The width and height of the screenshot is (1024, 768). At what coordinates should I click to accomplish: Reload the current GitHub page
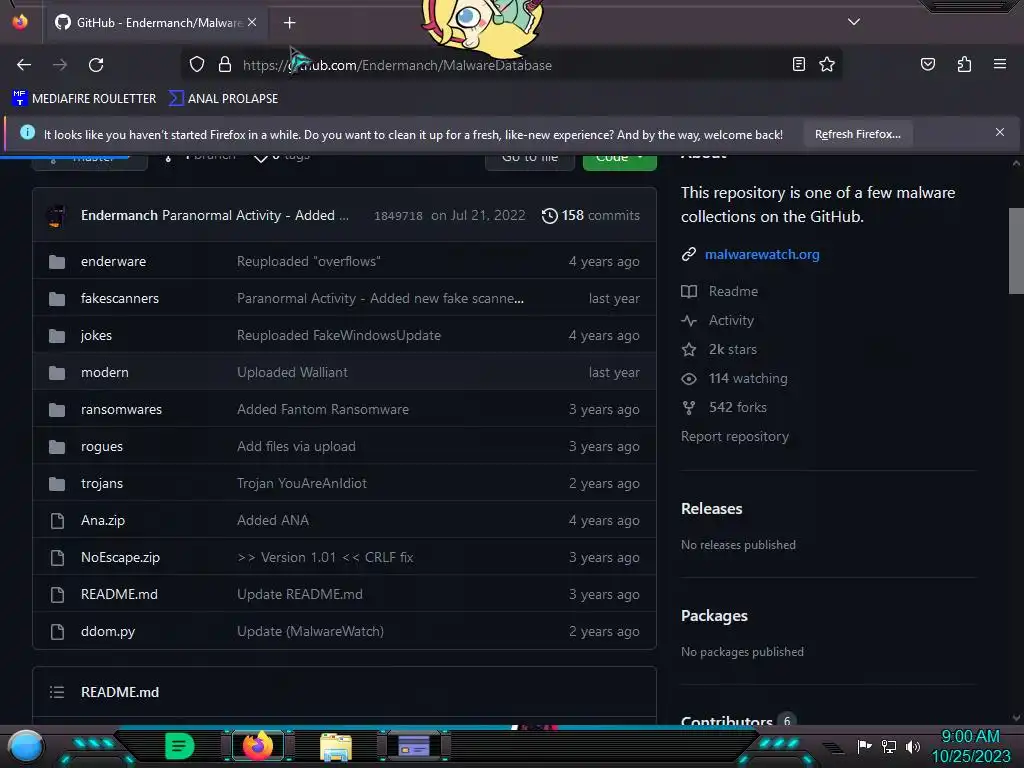click(x=96, y=65)
